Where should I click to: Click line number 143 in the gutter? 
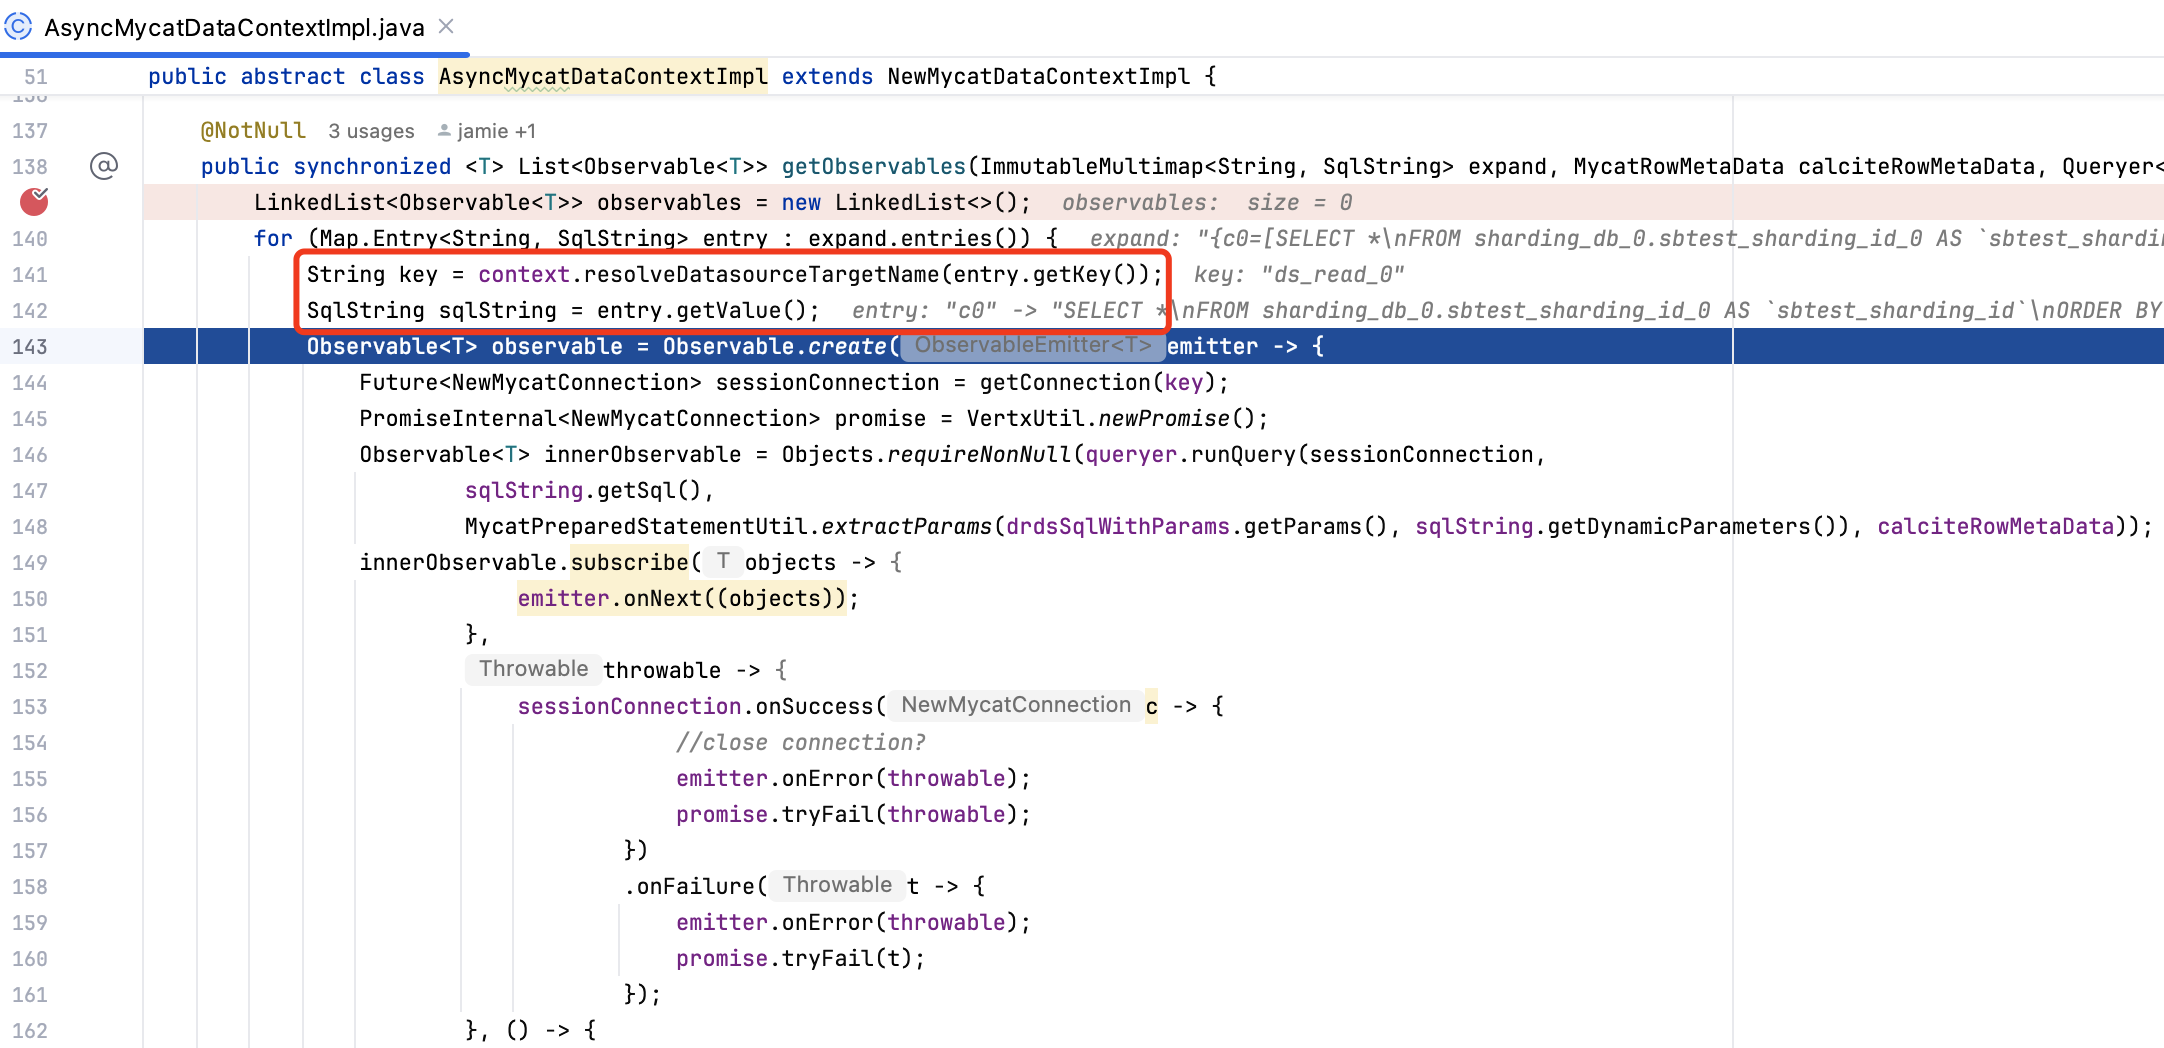click(30, 346)
